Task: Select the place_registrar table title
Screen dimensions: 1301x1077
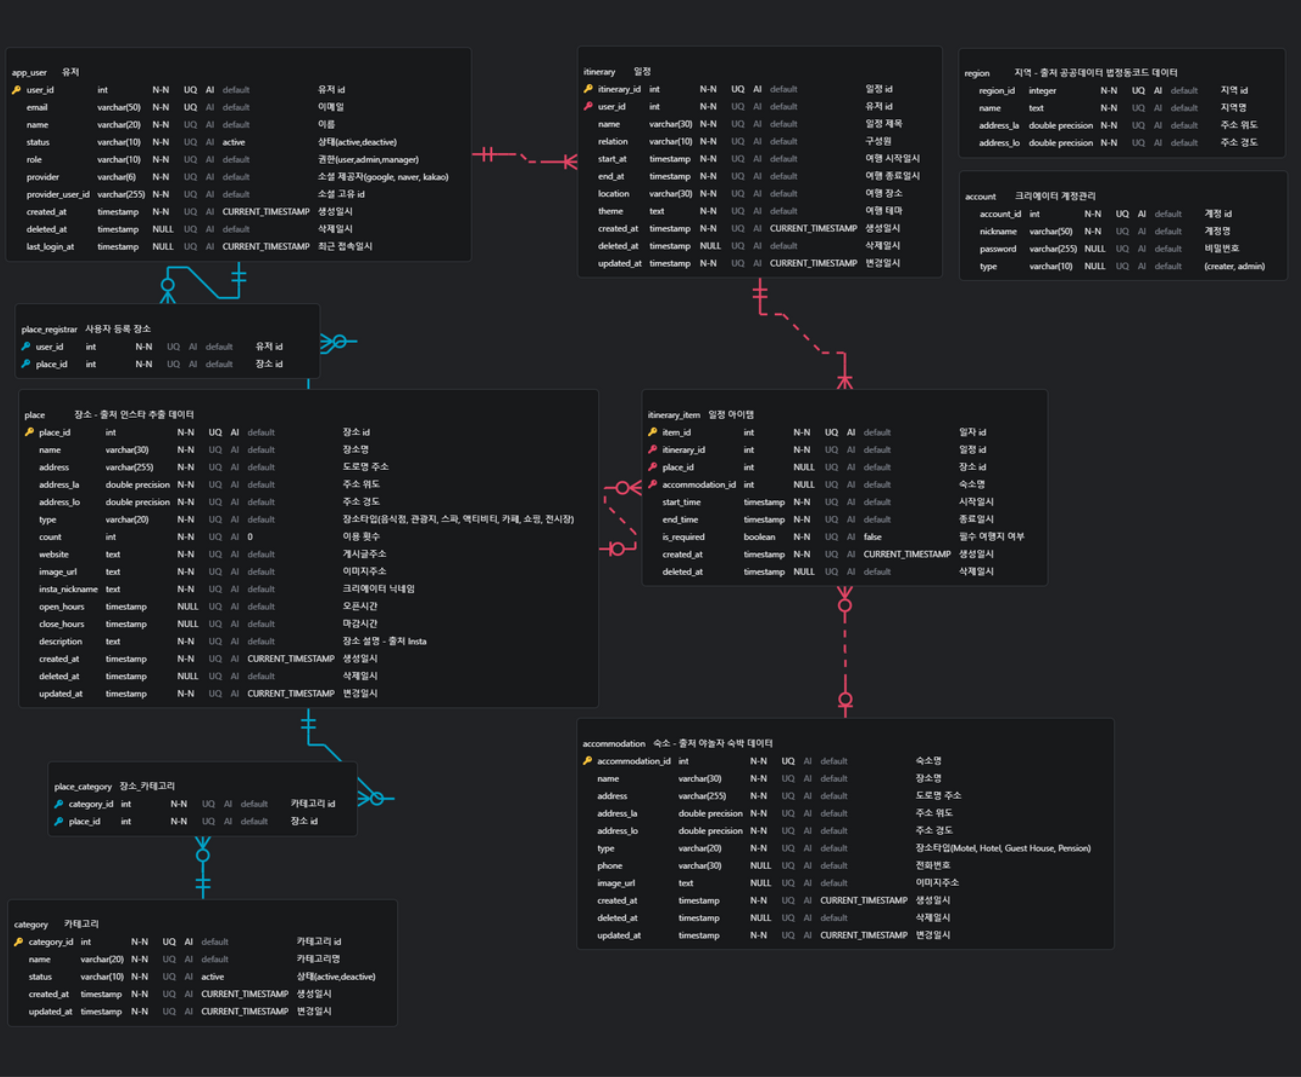Action: pyautogui.click(x=49, y=329)
